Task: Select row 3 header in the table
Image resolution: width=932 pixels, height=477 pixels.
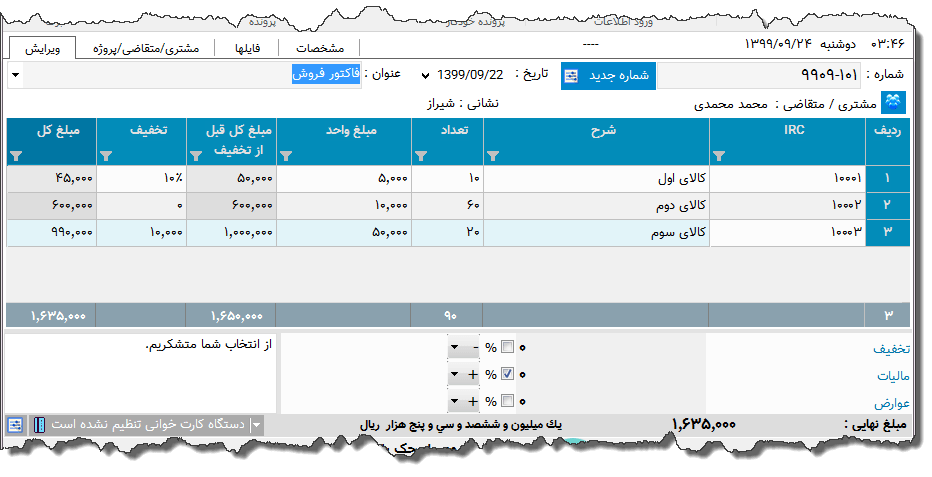Action: tap(887, 232)
